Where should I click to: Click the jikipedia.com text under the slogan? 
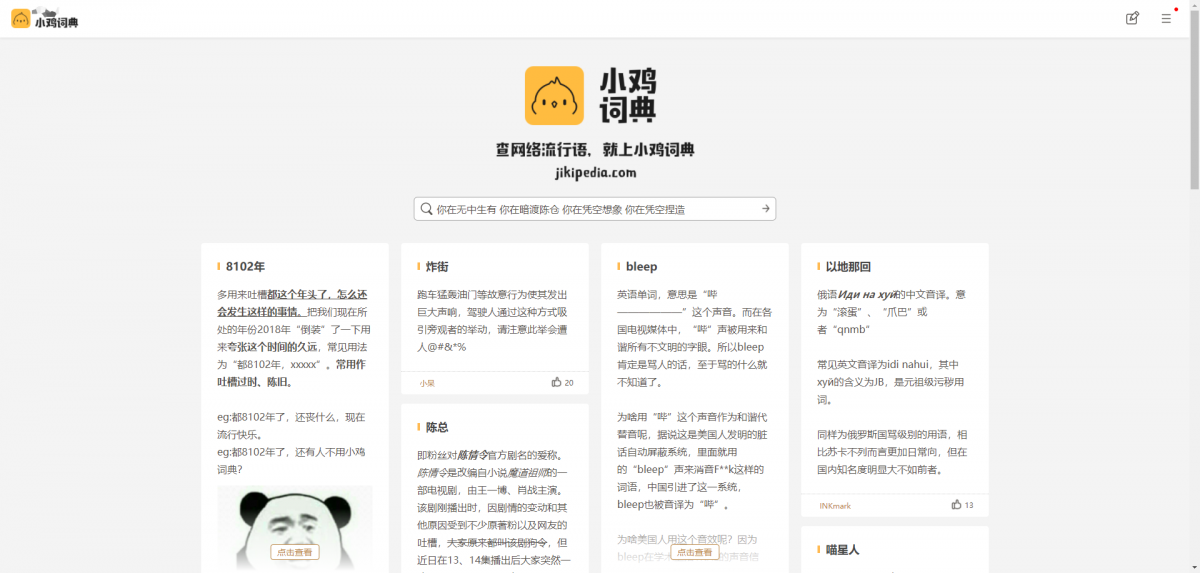click(595, 172)
